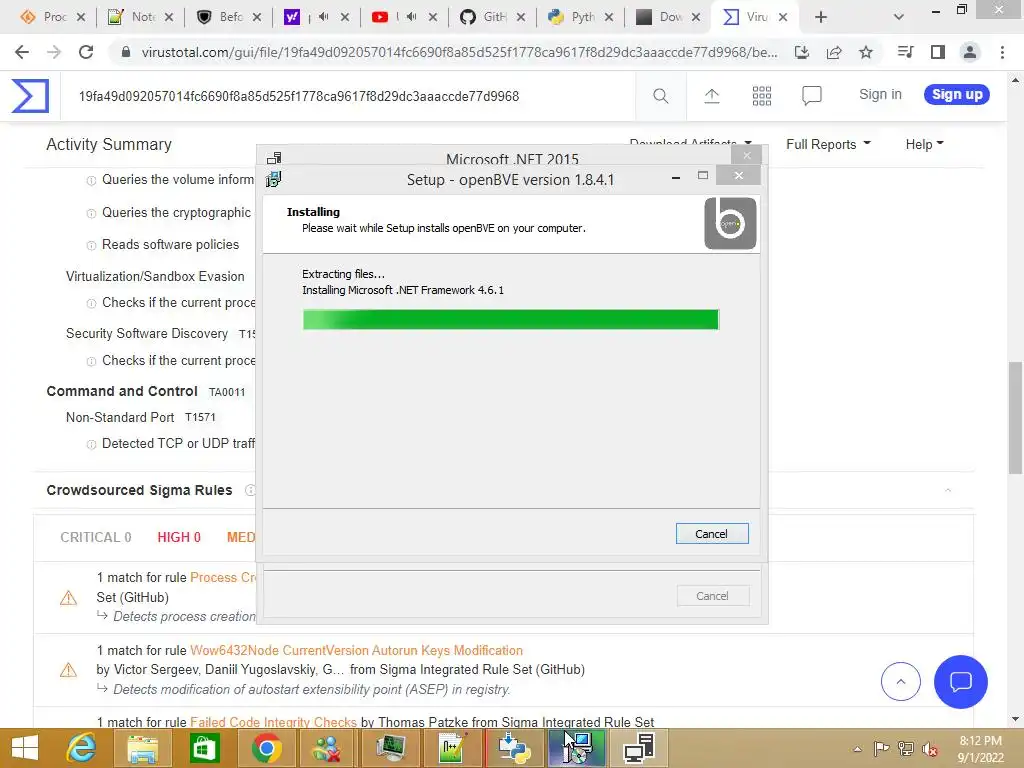Click the Virtualization/Sandbox Evasion entry
1024x768 pixels.
155,277
